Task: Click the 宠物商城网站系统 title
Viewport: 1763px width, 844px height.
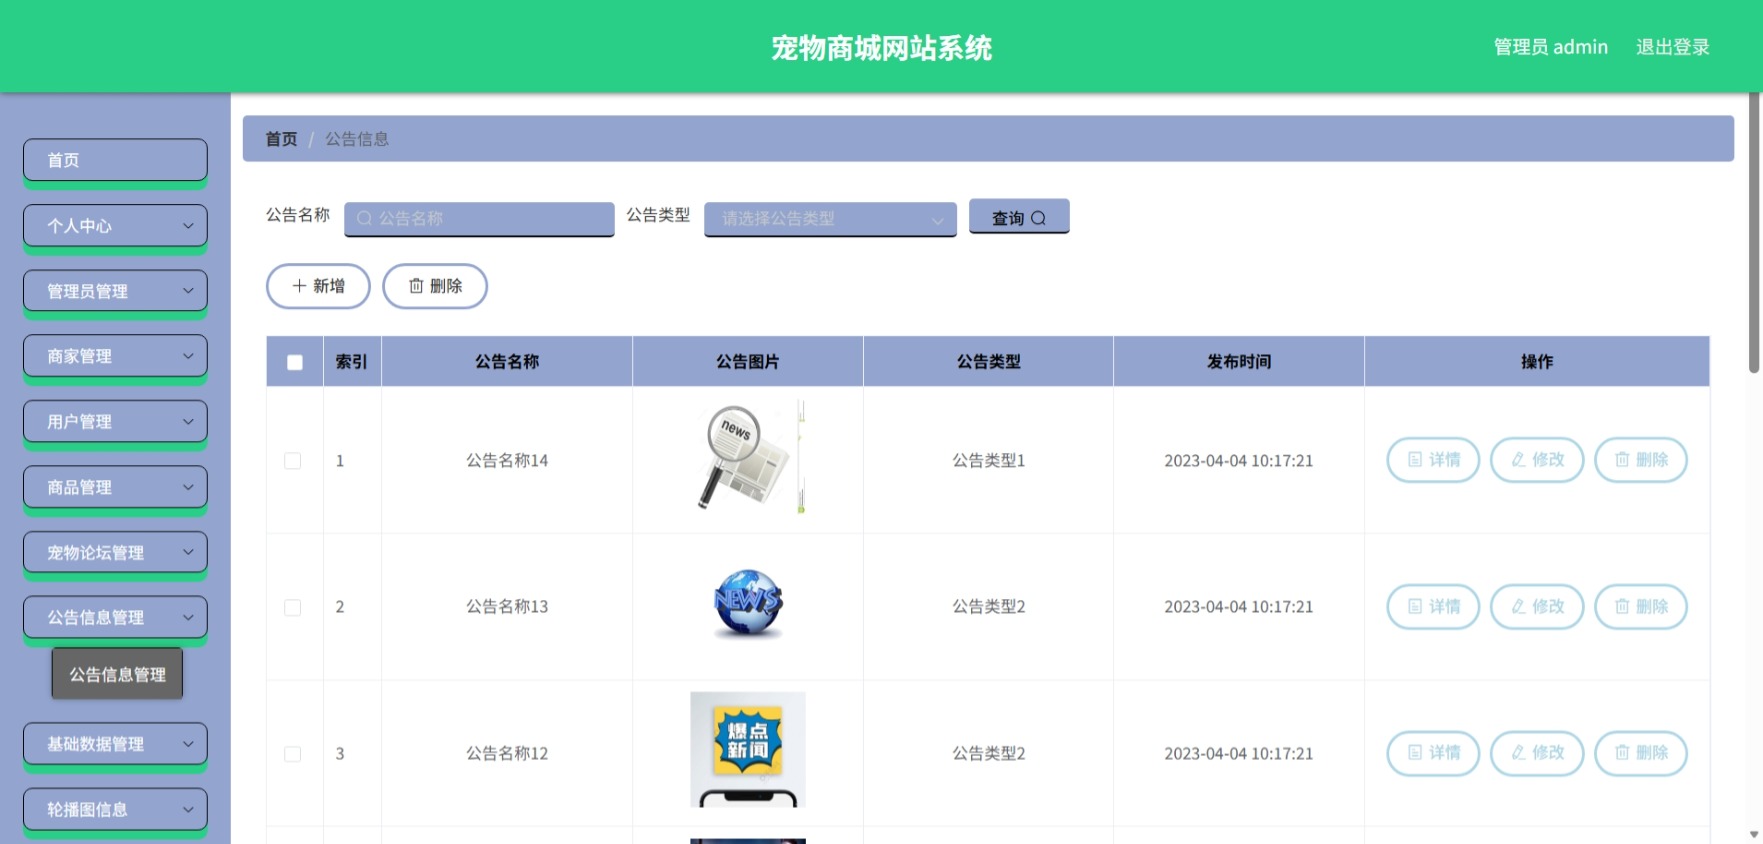Action: click(x=881, y=48)
